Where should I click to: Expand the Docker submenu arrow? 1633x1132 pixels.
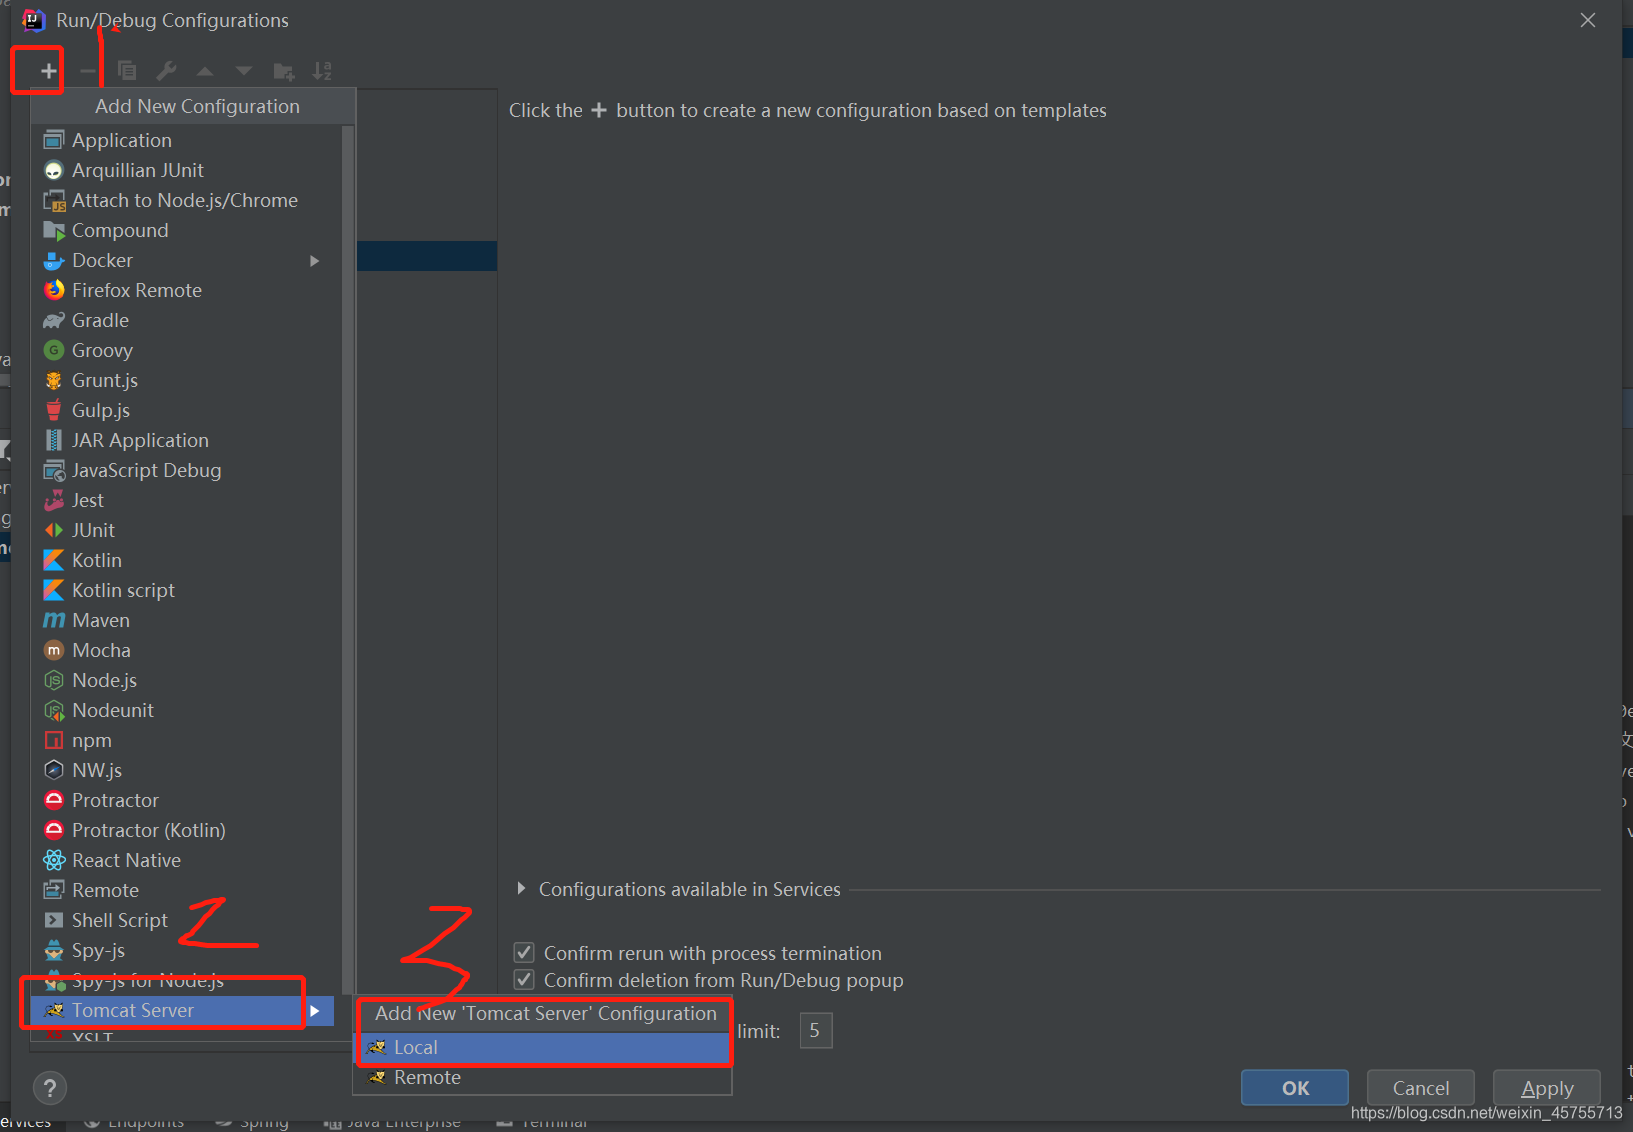(x=314, y=260)
